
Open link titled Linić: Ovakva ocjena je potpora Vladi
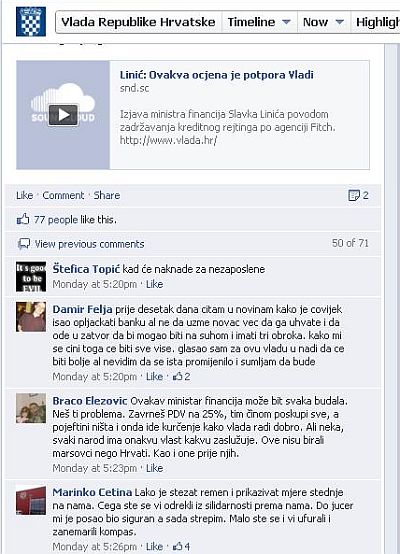click(217, 75)
